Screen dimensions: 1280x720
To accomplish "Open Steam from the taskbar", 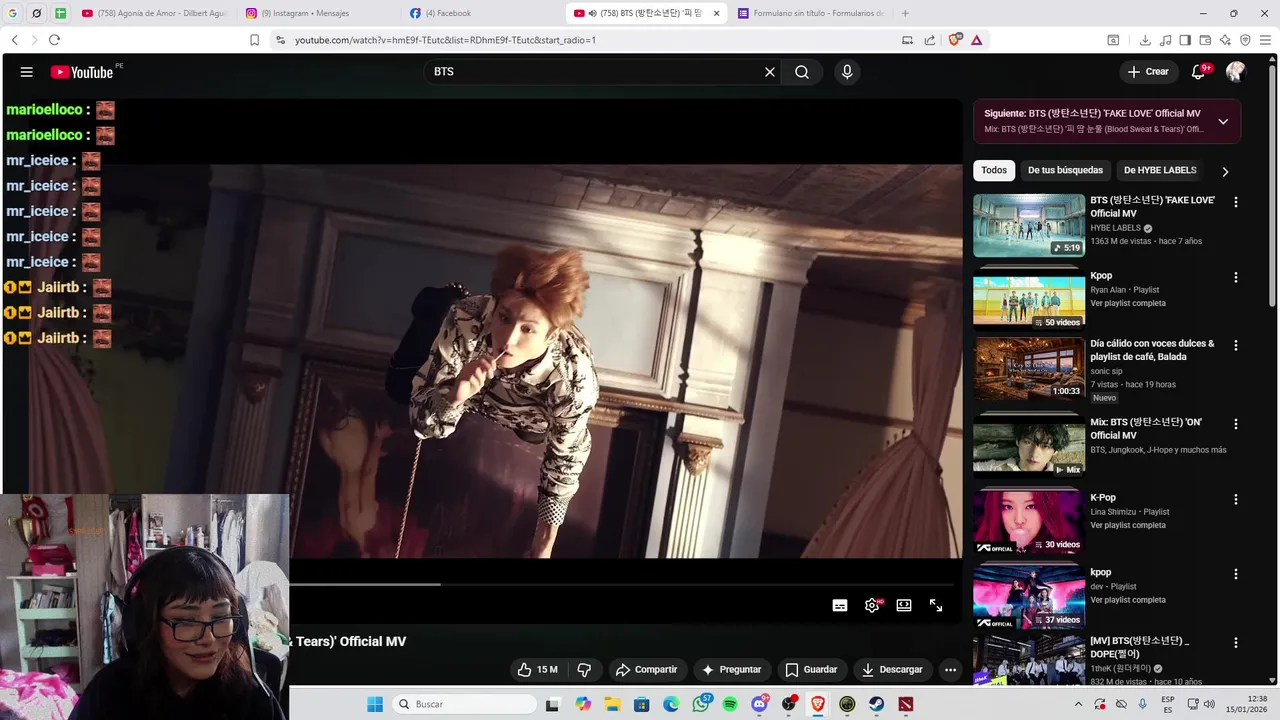I will (877, 704).
